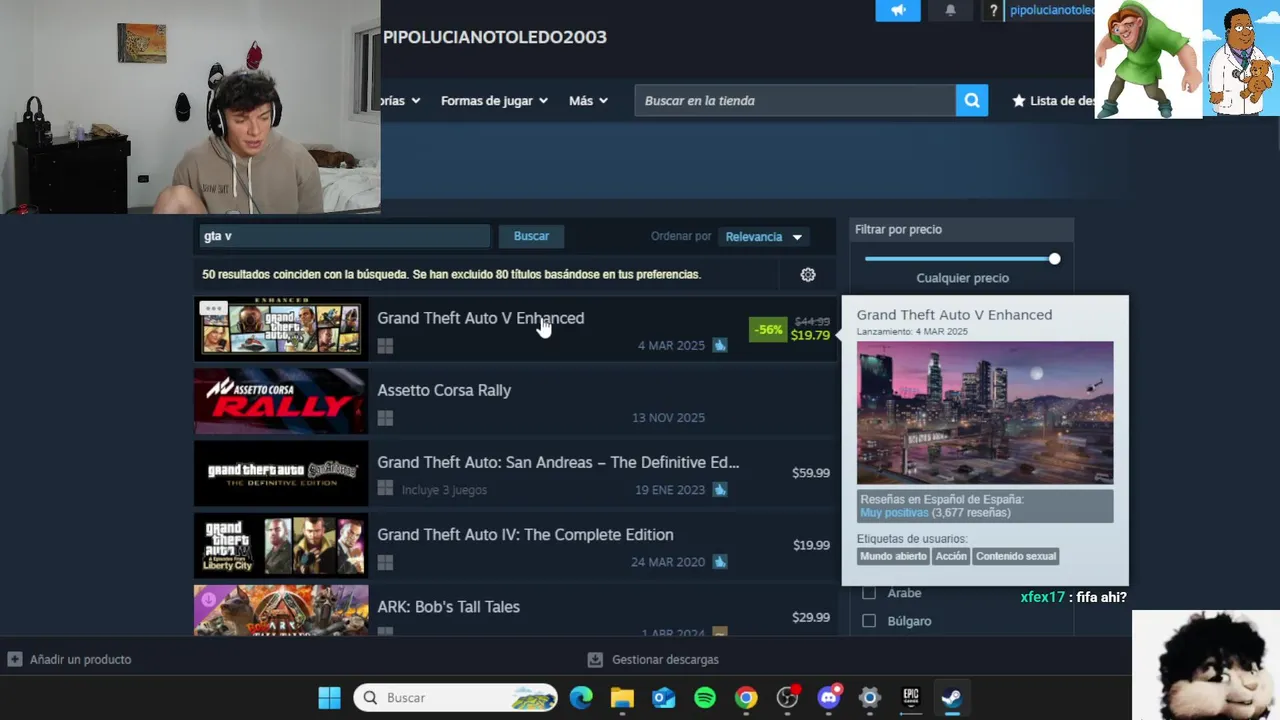Tick the Búlgaro language checkbox
The width and height of the screenshot is (1280, 720).
click(869, 621)
